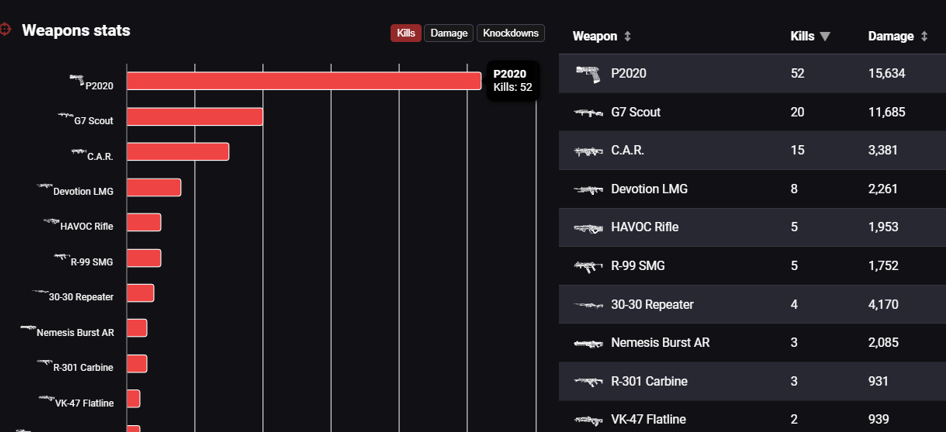
Task: Click G7 Scout name in table
Action: point(636,112)
